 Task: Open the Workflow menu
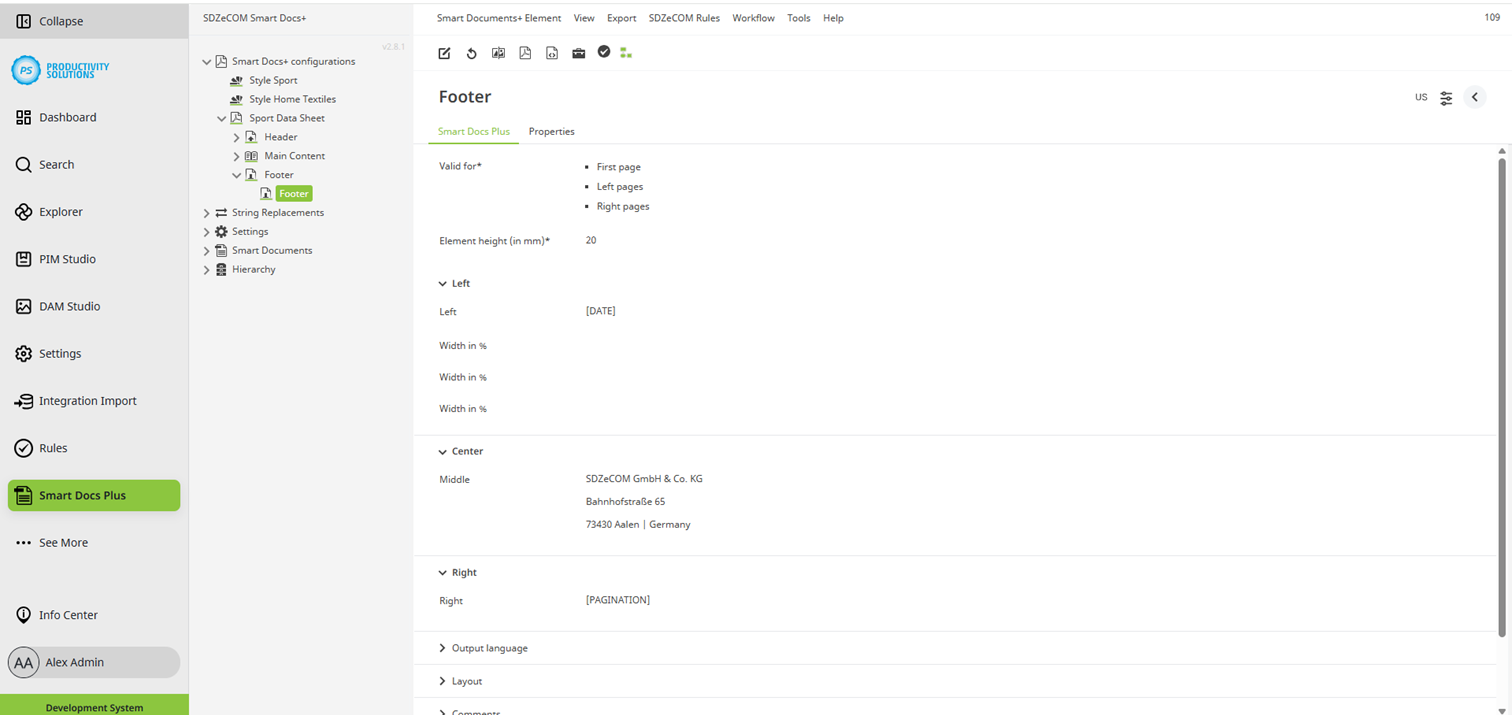(753, 17)
